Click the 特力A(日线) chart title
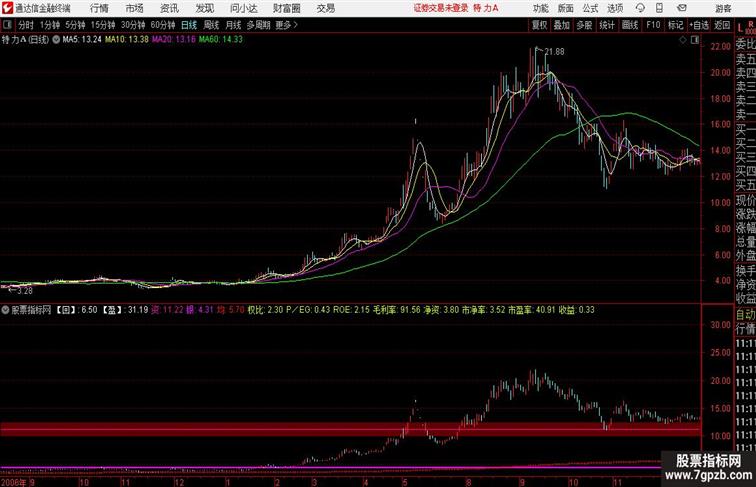 click(25, 40)
